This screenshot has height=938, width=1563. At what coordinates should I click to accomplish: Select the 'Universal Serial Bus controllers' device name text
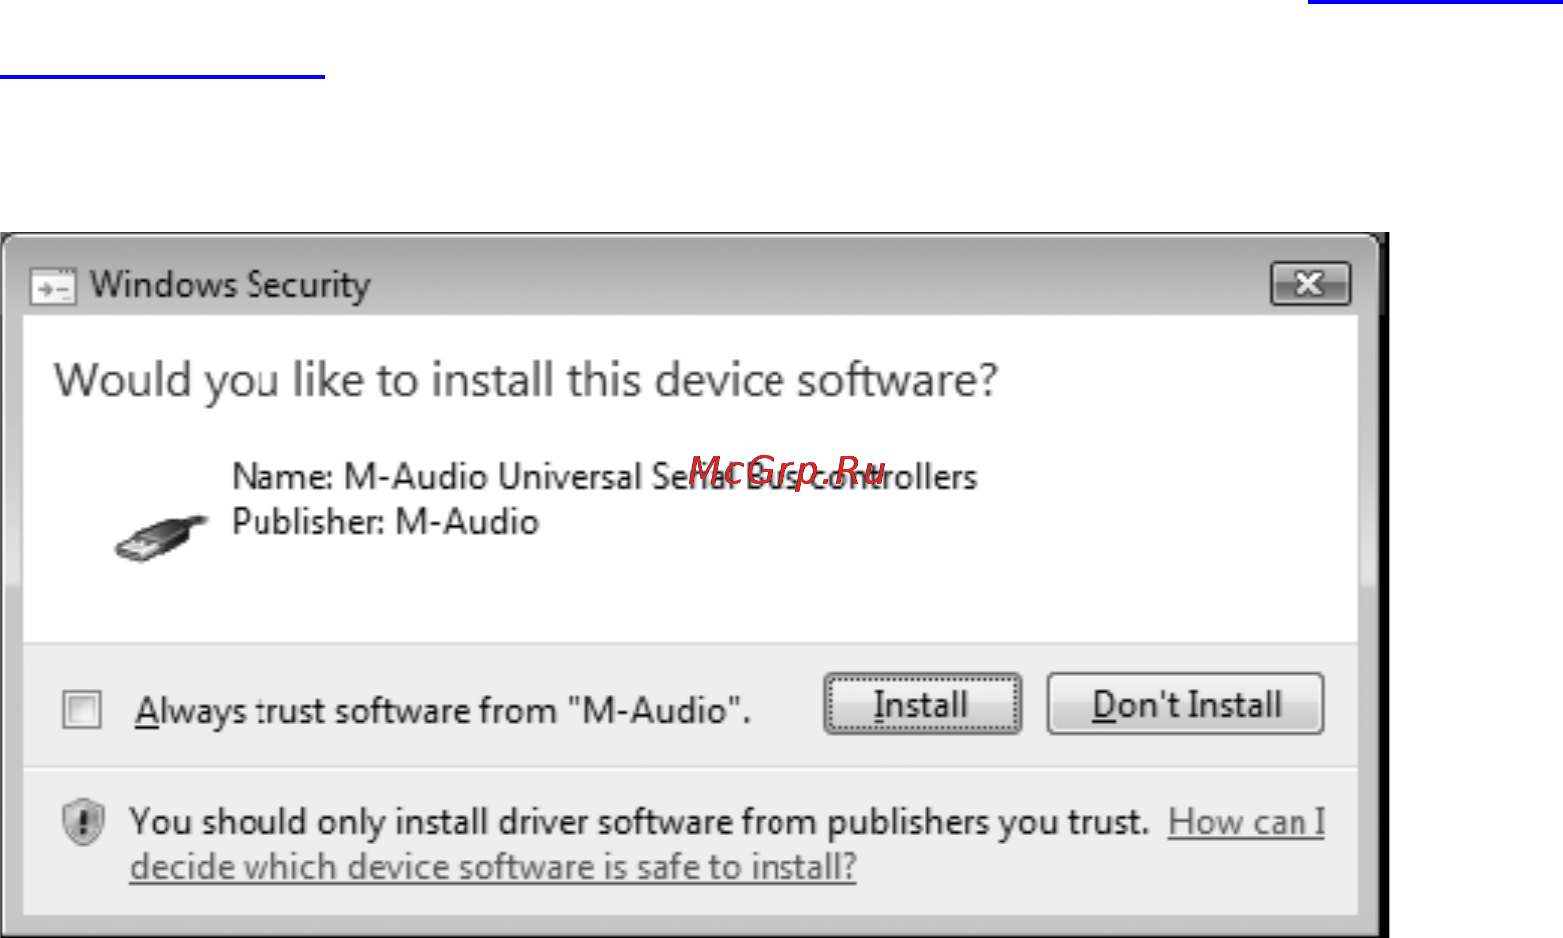pyautogui.click(x=737, y=476)
